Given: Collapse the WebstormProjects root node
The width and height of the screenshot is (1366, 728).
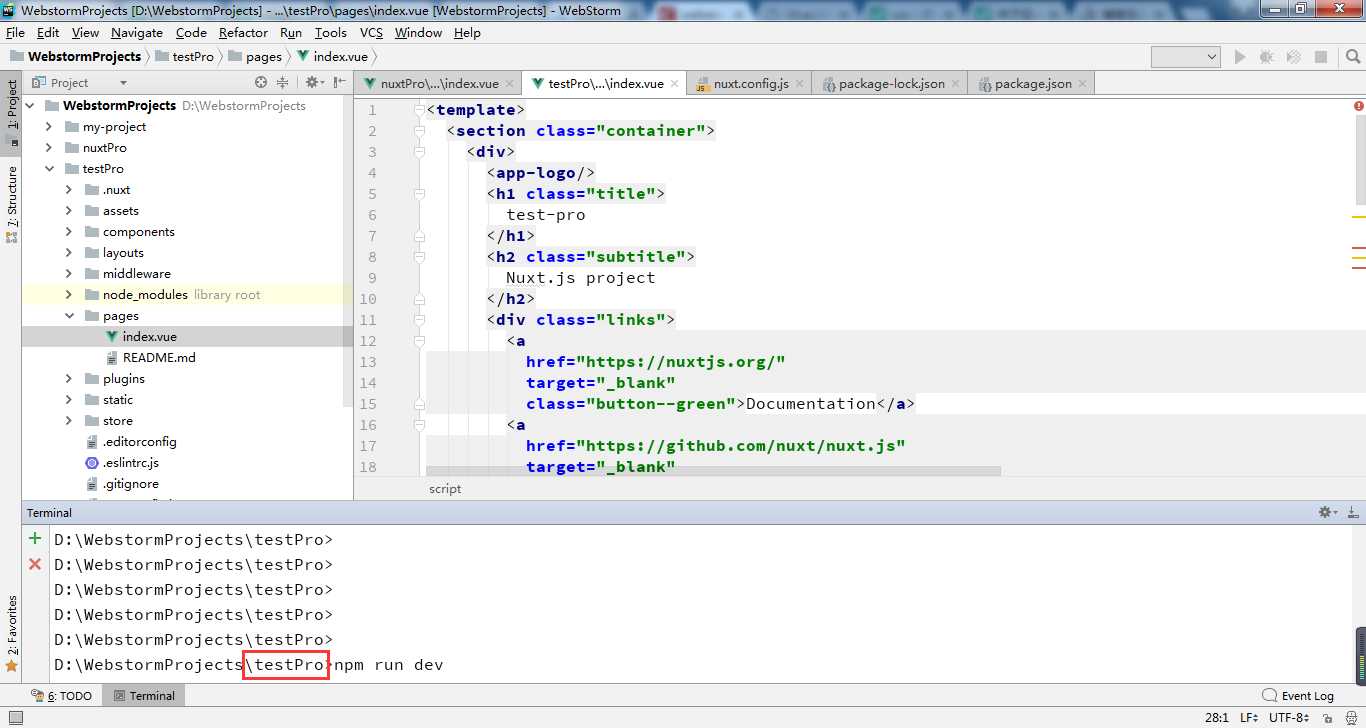Looking at the screenshot, I should click(x=29, y=106).
